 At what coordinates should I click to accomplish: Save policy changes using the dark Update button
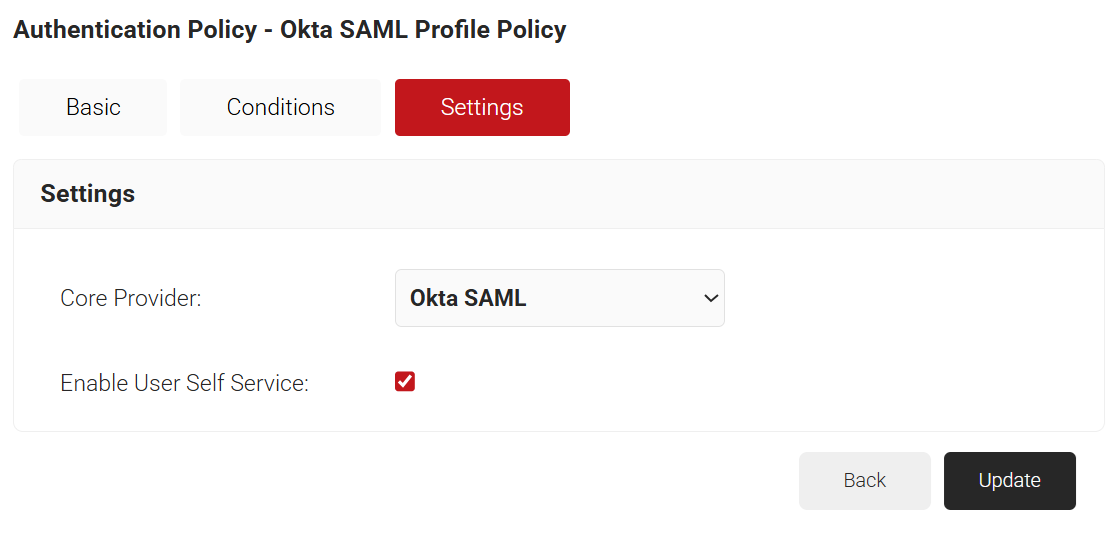coord(1009,481)
